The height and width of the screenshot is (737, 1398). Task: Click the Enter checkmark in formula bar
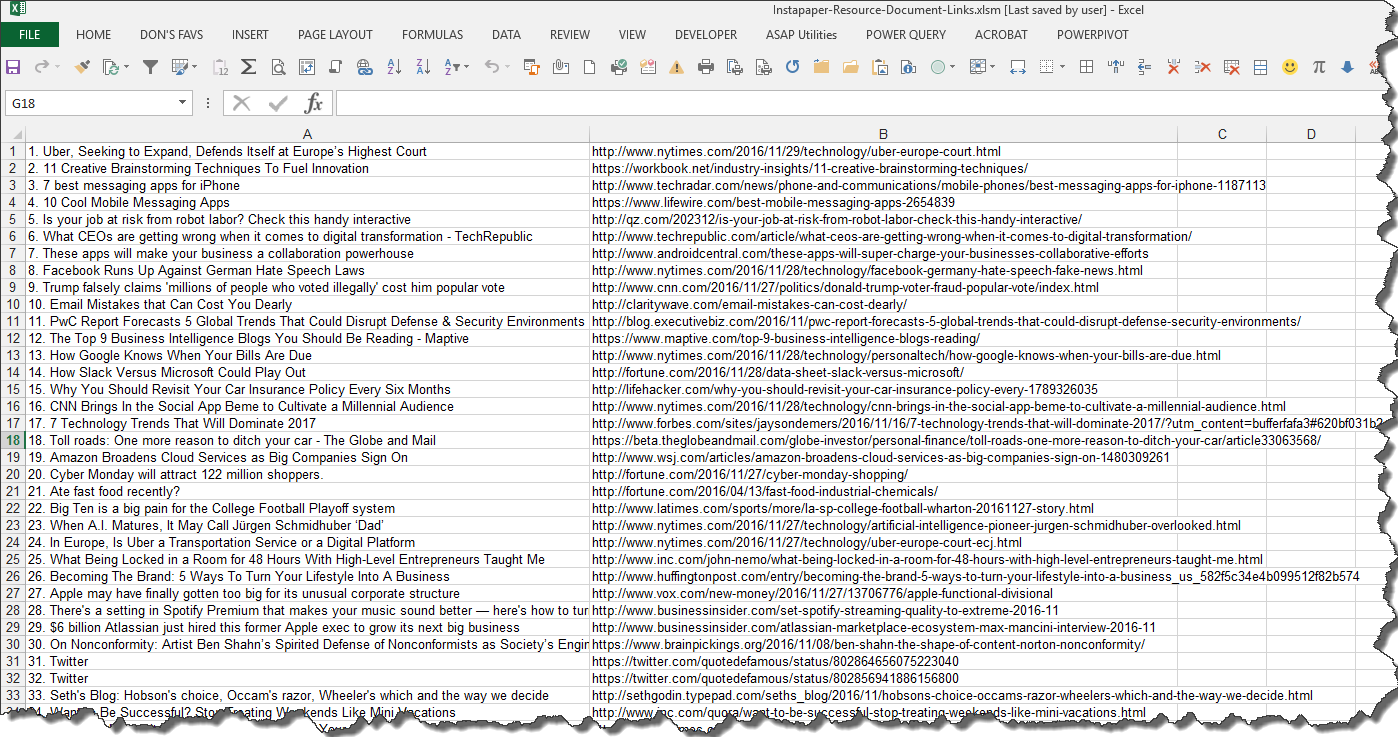tap(278, 103)
